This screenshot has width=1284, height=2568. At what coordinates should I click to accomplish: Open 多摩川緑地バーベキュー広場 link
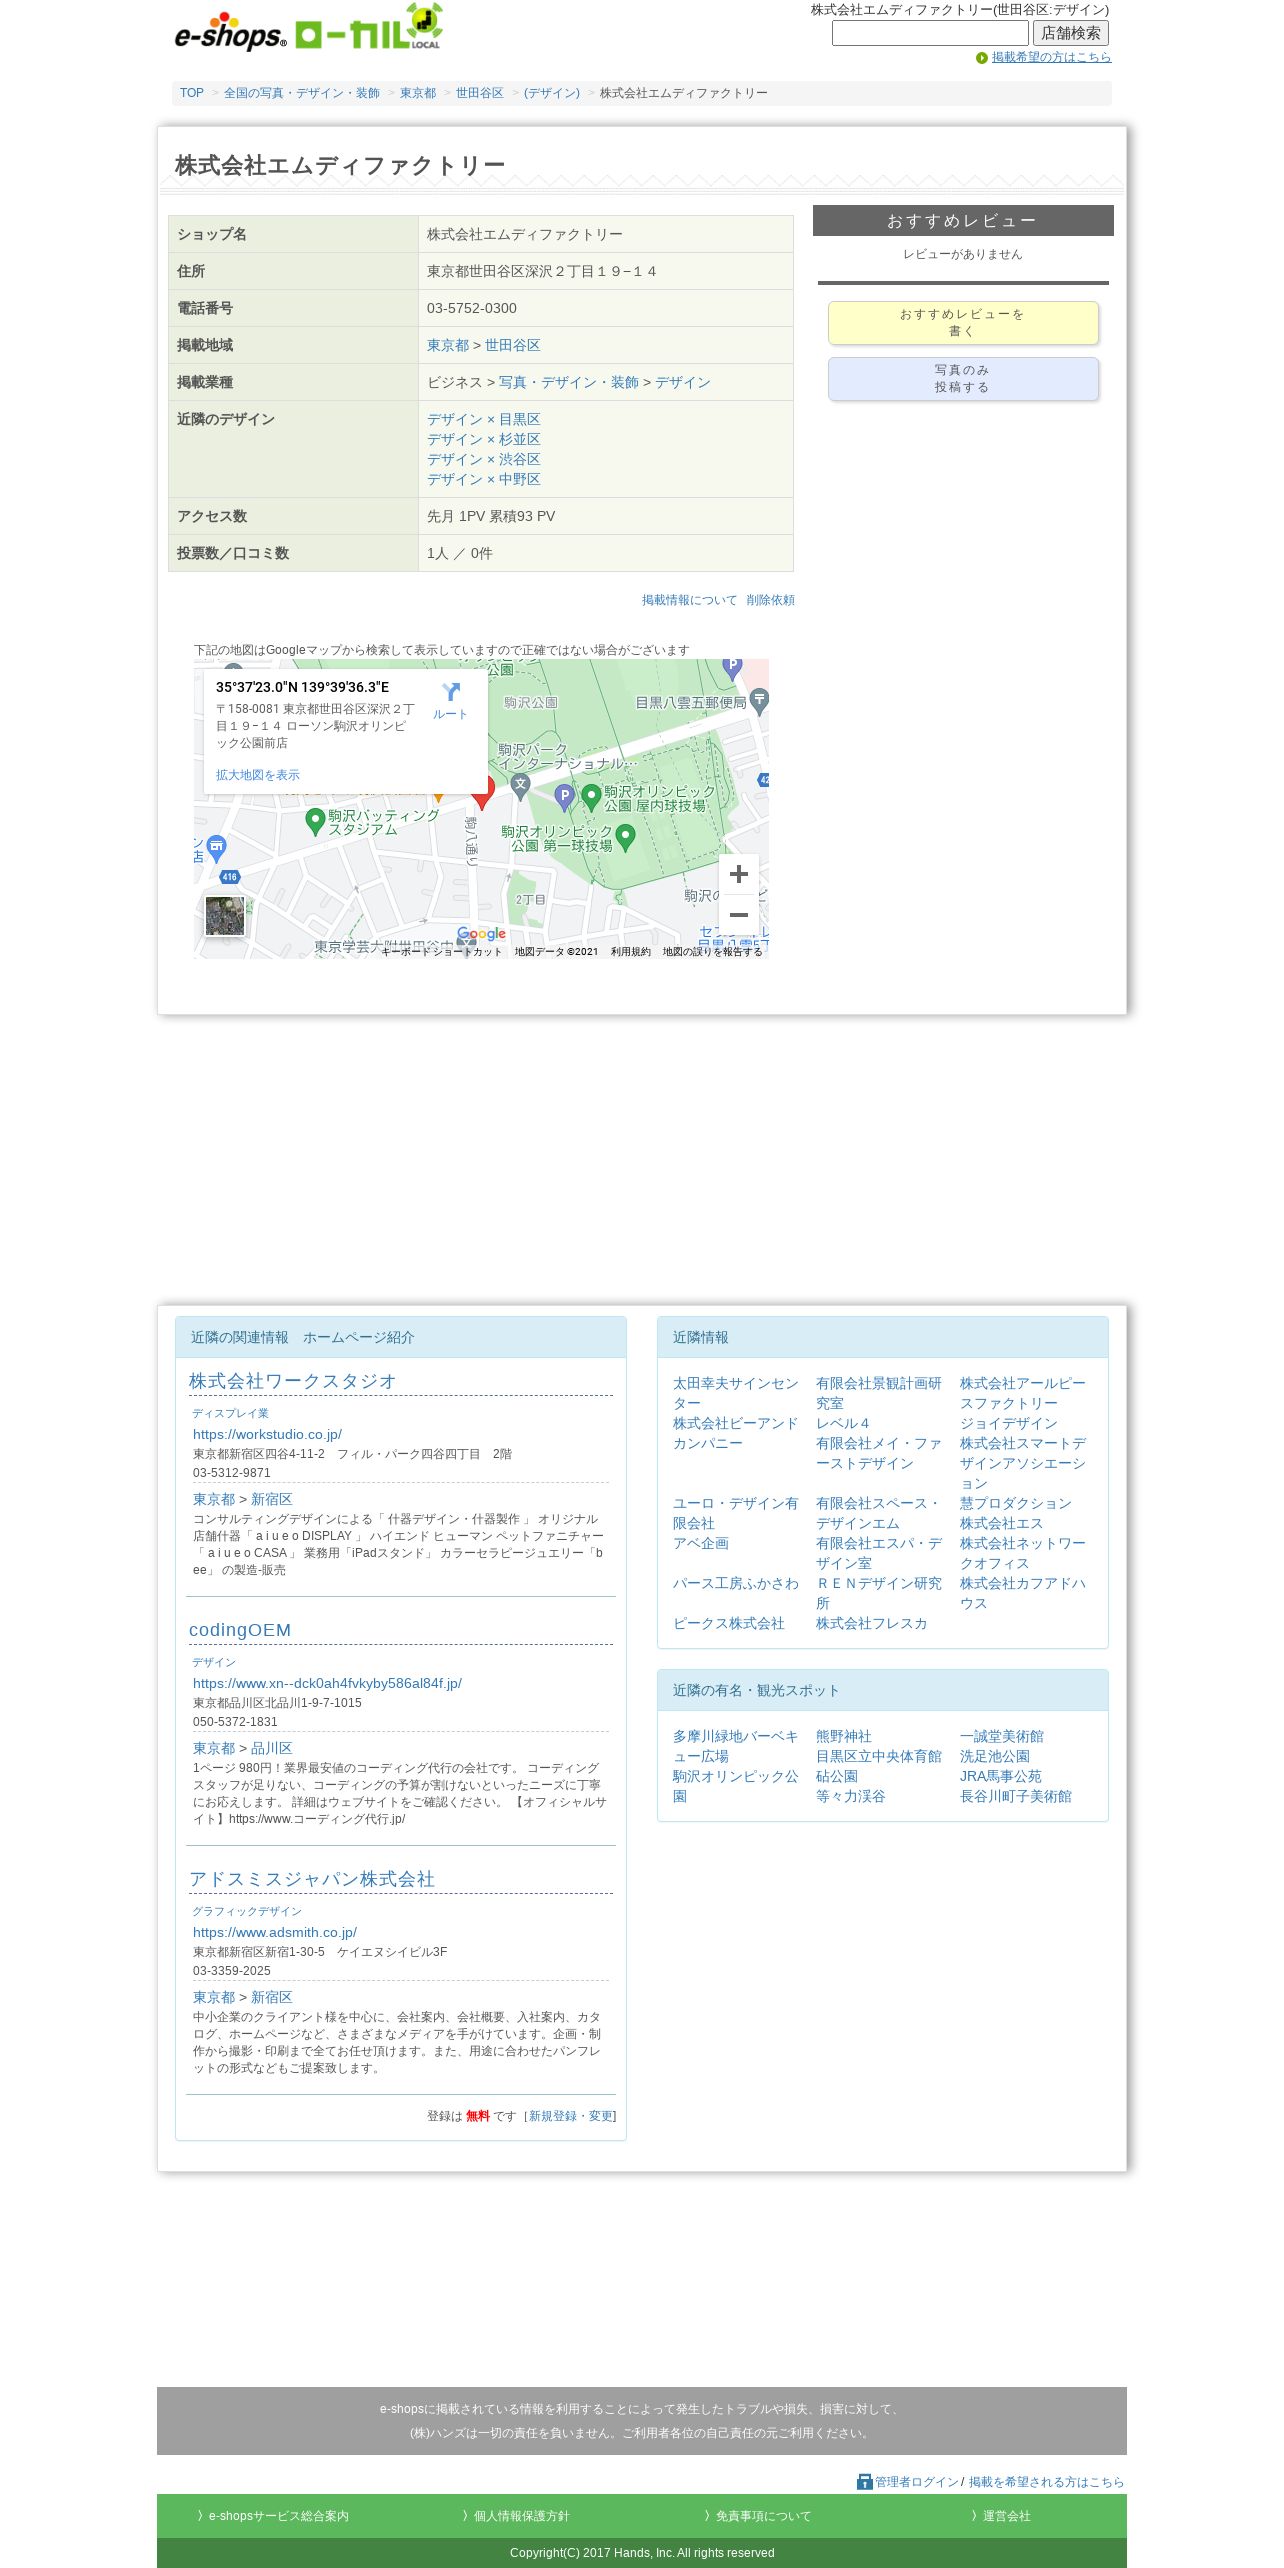pyautogui.click(x=735, y=1746)
